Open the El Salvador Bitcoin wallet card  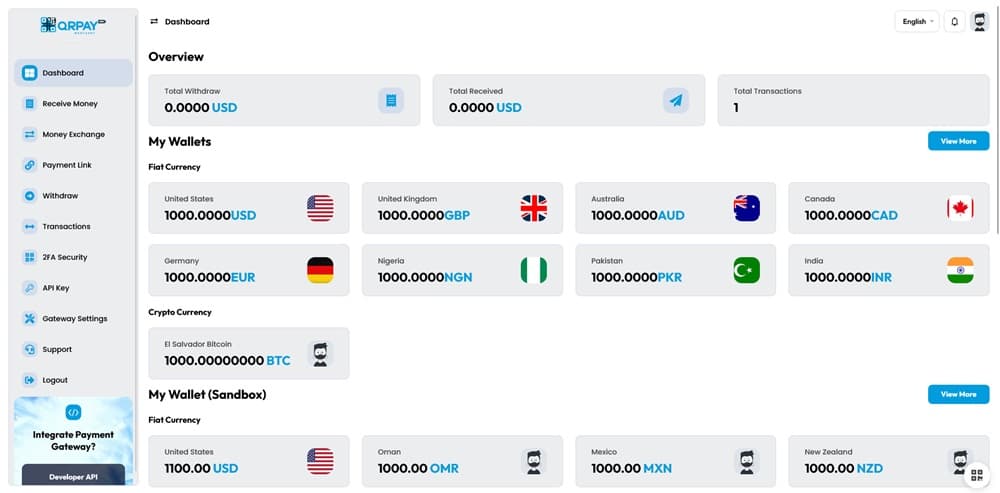[x=248, y=353]
